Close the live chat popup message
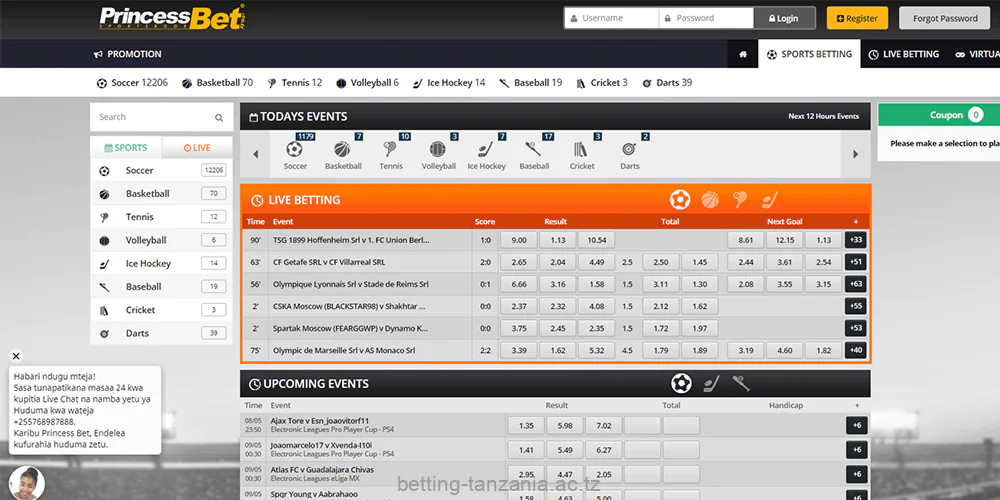 16,356
